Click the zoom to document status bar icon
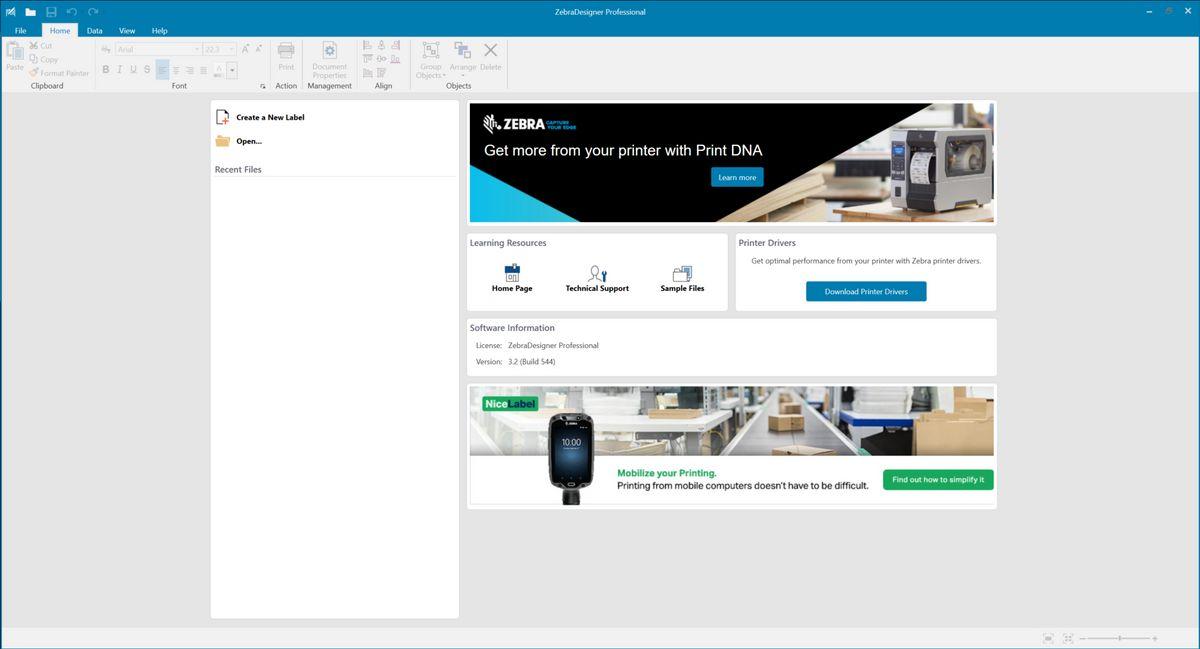The width and height of the screenshot is (1200, 649). (x=1048, y=638)
